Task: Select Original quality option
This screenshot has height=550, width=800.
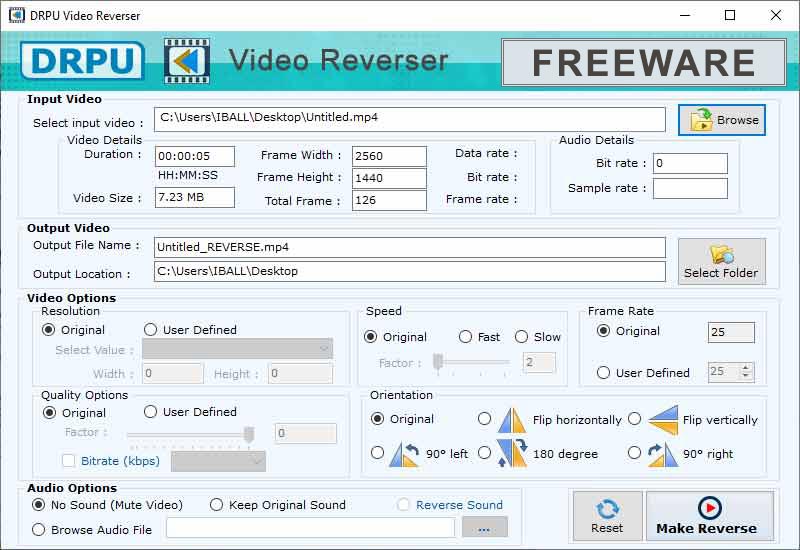Action: click(49, 412)
